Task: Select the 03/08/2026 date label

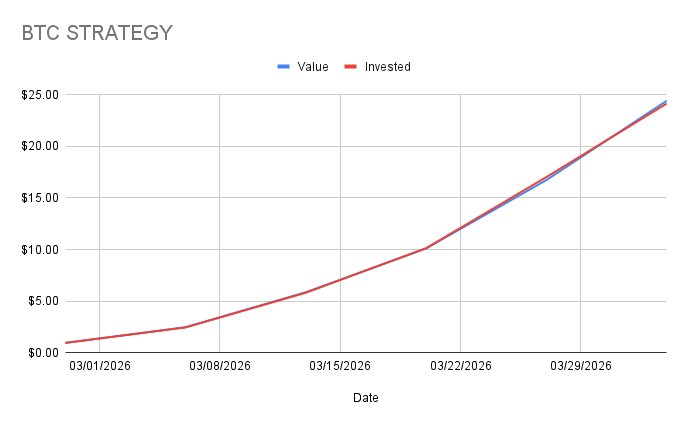Action: pyautogui.click(x=220, y=366)
